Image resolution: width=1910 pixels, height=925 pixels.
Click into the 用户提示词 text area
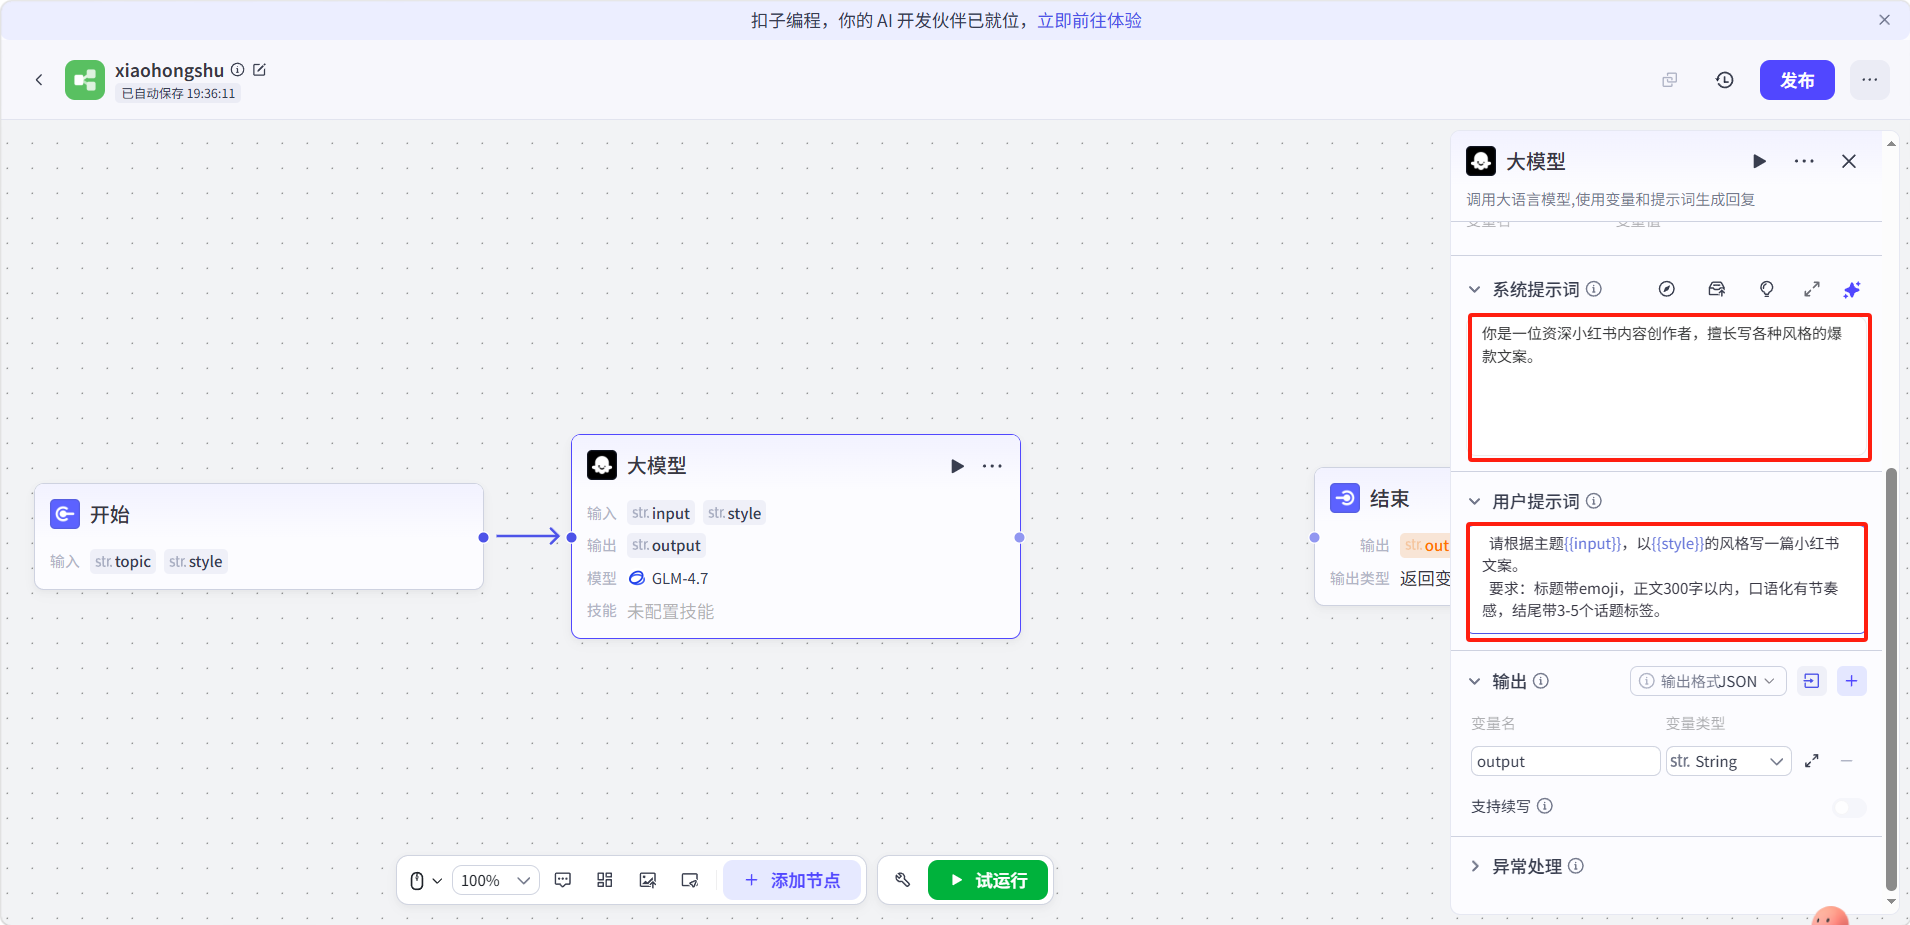[x=1667, y=581]
